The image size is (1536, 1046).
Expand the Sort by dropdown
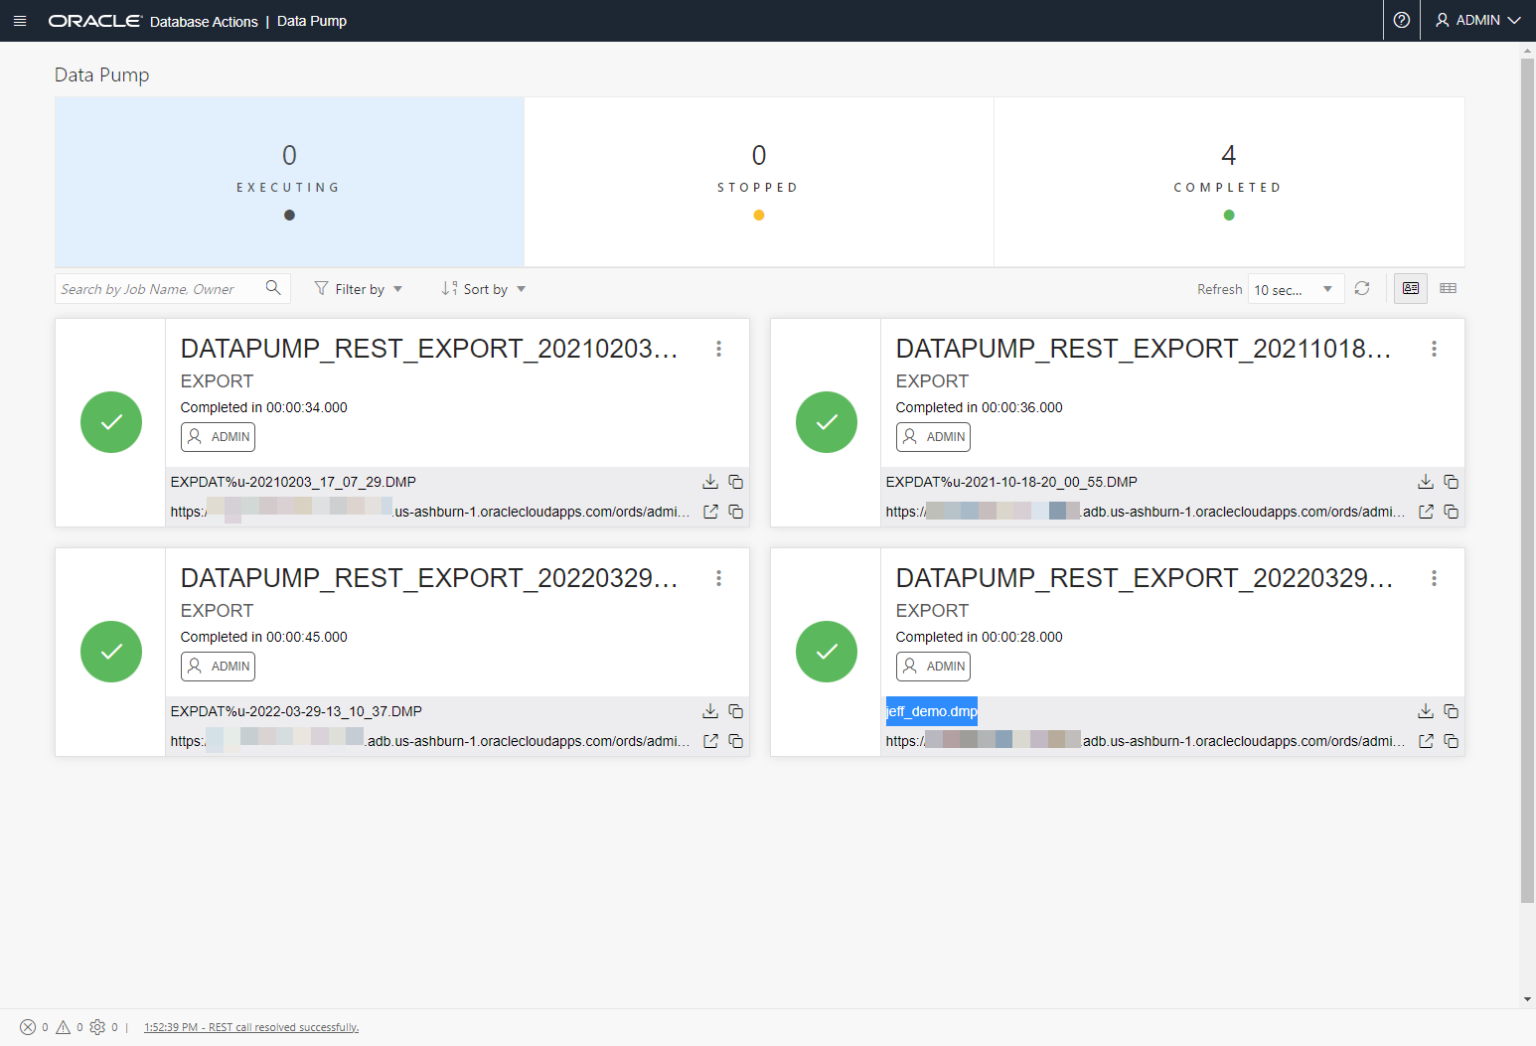coord(483,288)
